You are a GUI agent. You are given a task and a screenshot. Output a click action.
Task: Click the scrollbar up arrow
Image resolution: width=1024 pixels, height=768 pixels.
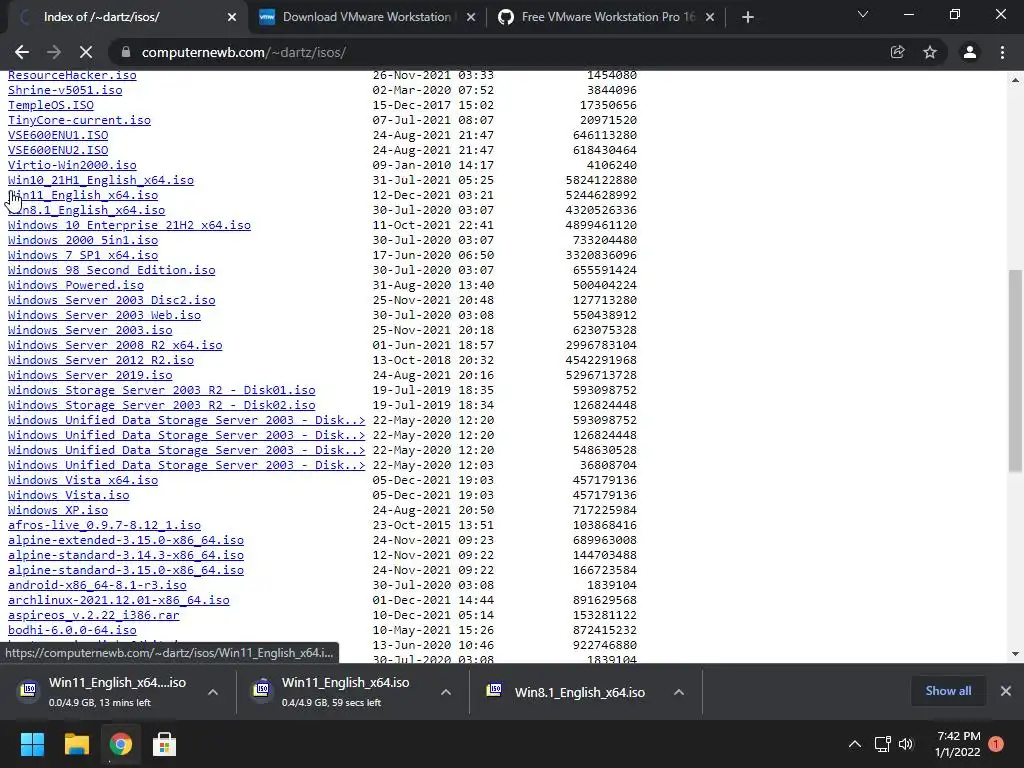coord(1015,80)
